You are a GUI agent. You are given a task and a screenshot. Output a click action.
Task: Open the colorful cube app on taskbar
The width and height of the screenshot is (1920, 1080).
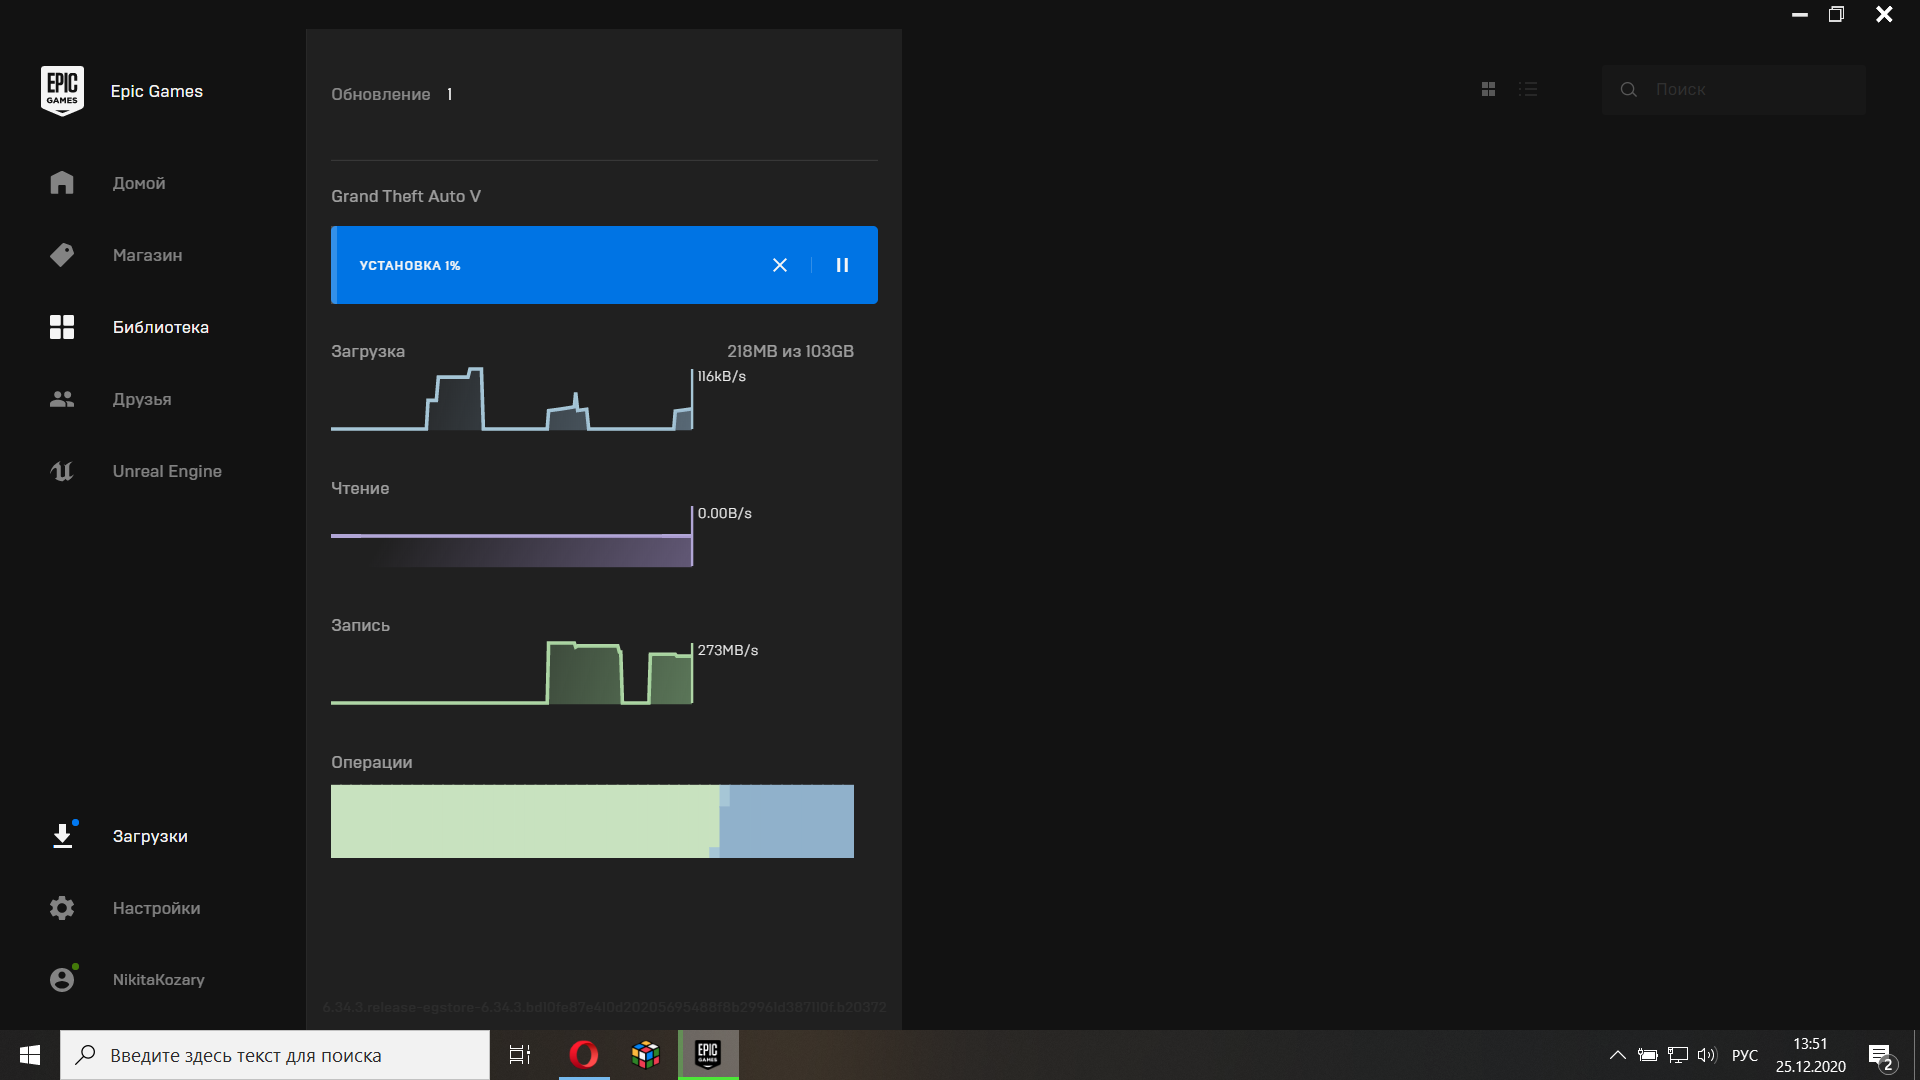coord(646,1055)
